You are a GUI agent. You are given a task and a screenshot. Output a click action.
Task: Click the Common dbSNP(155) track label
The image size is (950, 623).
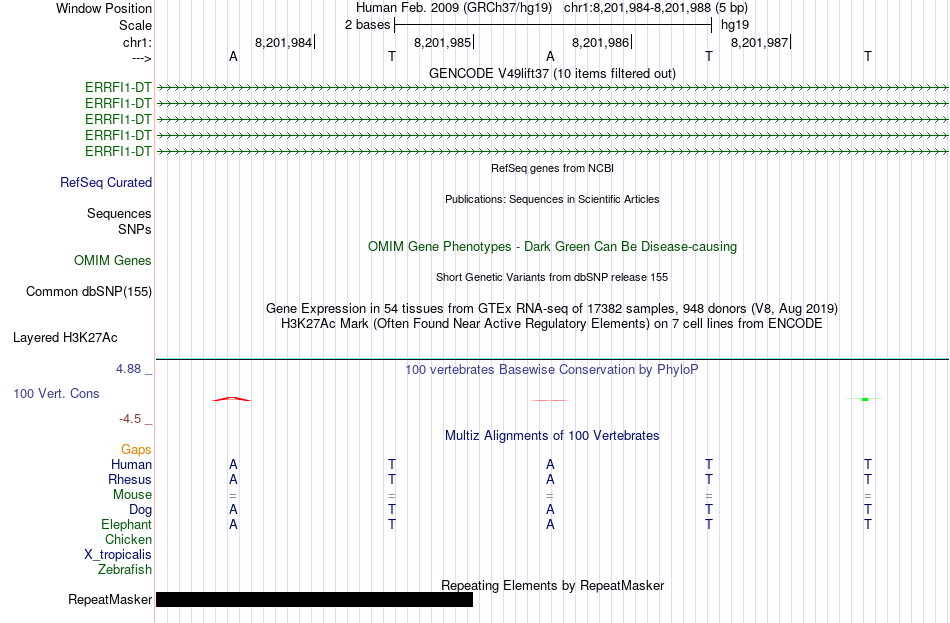[x=89, y=292]
